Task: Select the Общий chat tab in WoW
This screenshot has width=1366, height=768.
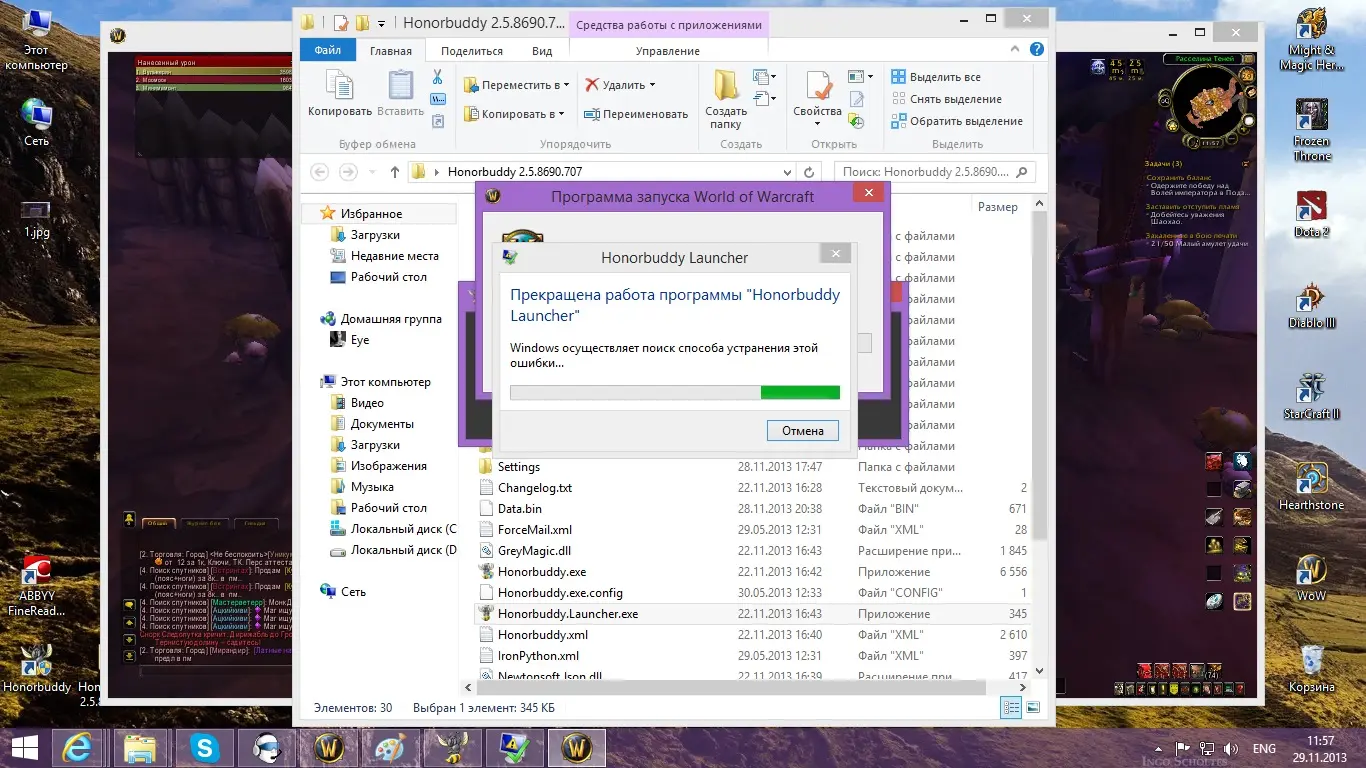Action: [x=157, y=522]
